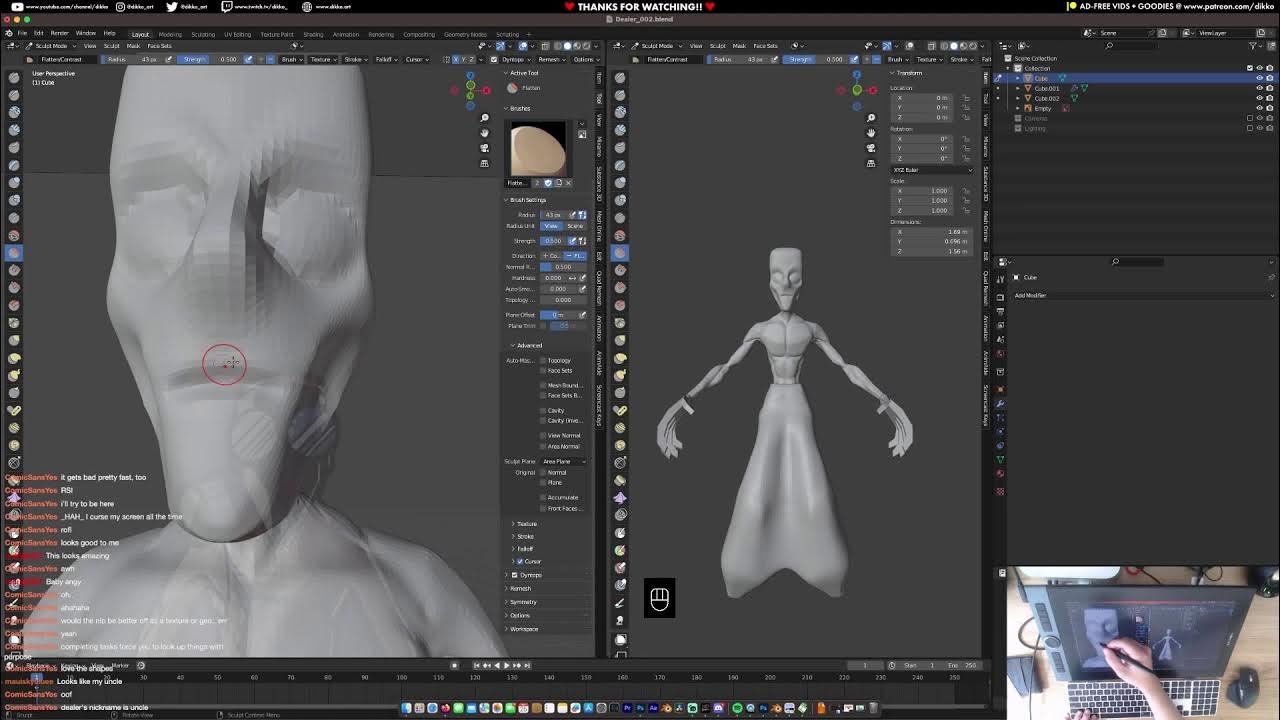Click the Finder icon in the dock
This screenshot has width=1280, height=720.
click(407, 709)
